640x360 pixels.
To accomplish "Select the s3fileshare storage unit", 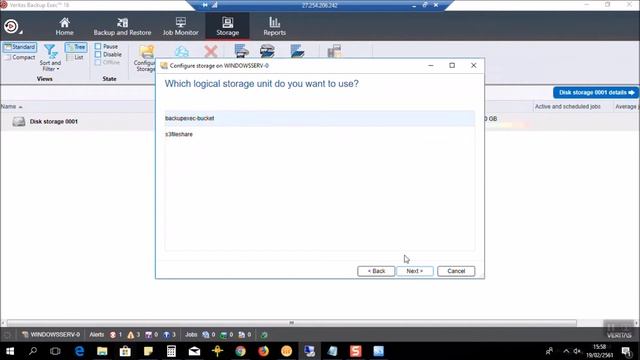I will [320, 134].
